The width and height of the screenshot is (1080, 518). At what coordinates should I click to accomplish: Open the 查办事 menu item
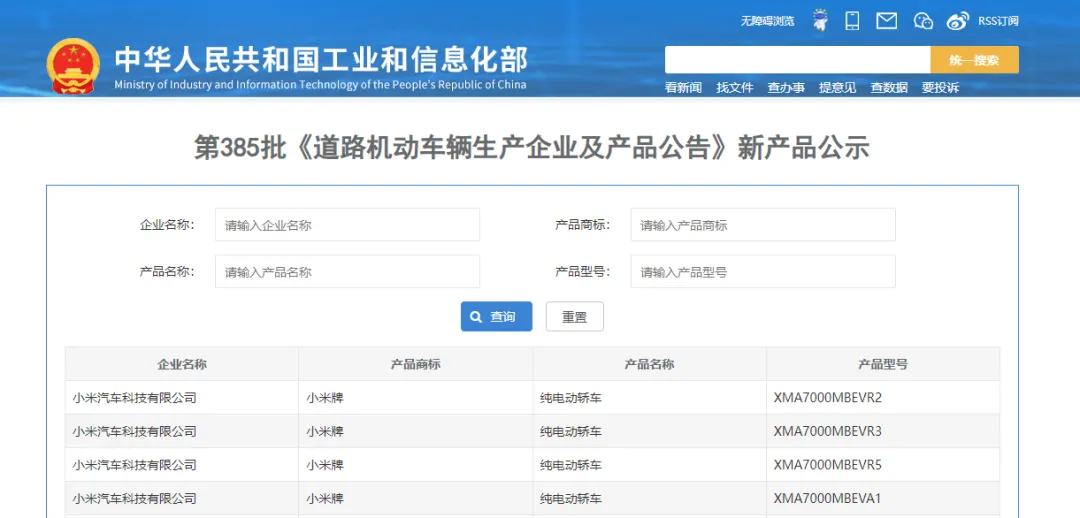pyautogui.click(x=786, y=87)
